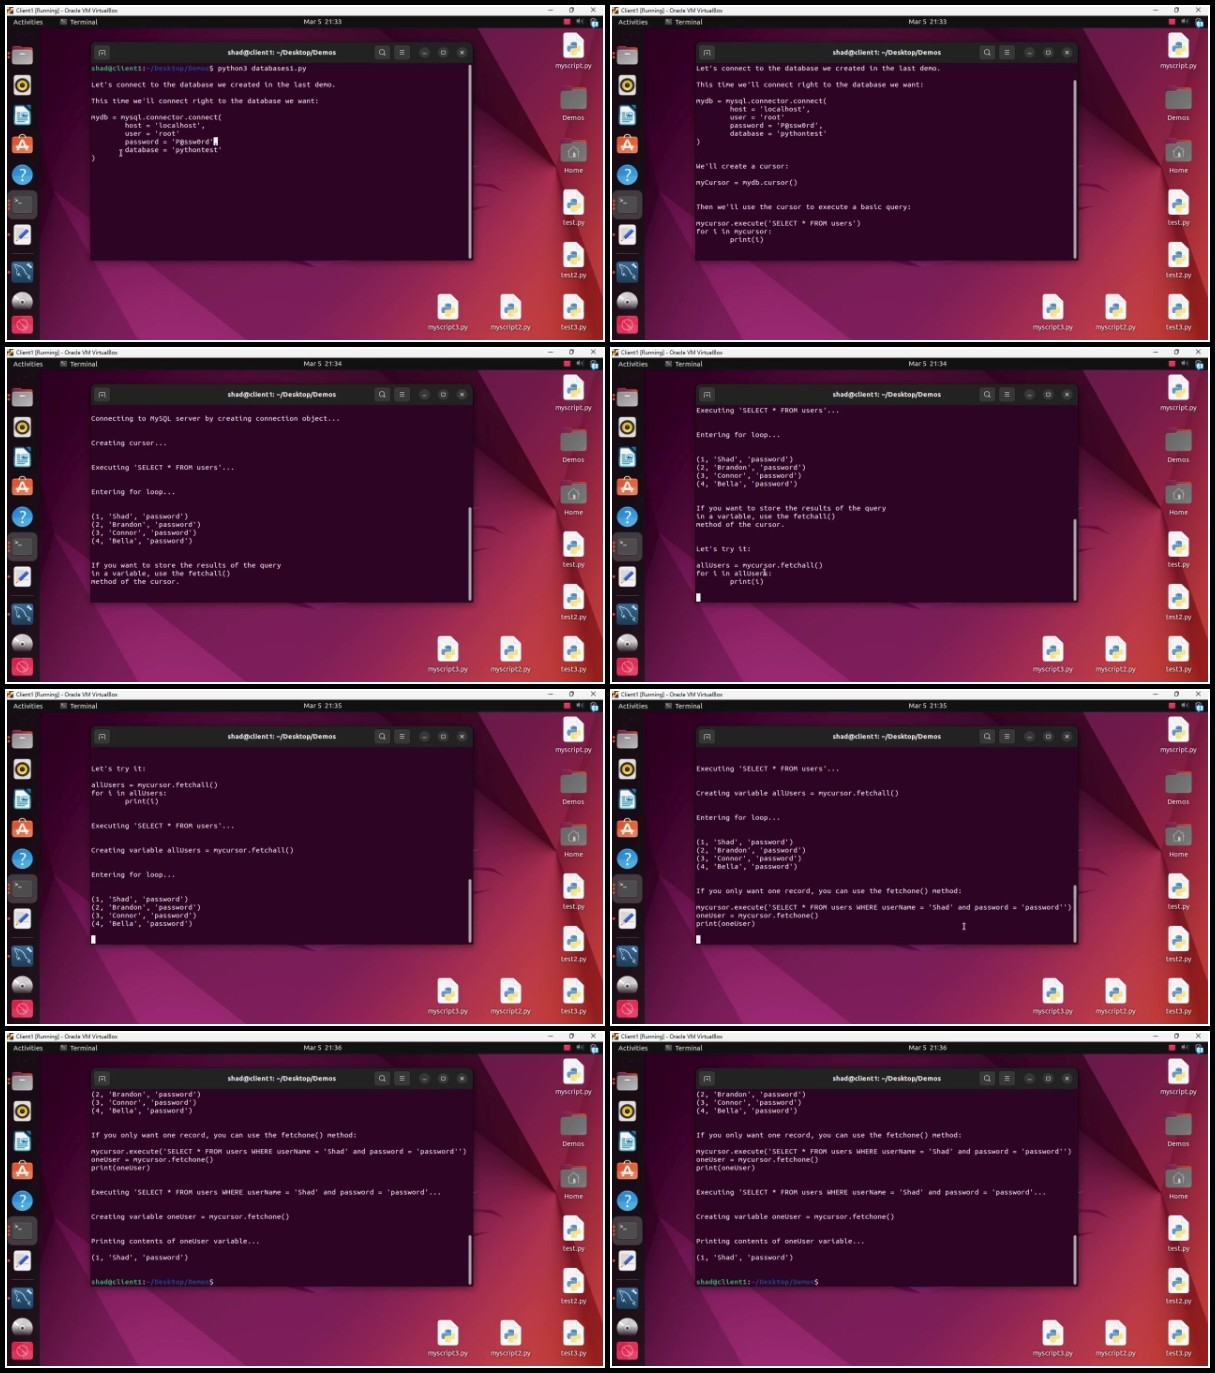
Task: Select Demos desktop folder, 'python3 databases1.py' screenshot
Action: click(x=573, y=103)
